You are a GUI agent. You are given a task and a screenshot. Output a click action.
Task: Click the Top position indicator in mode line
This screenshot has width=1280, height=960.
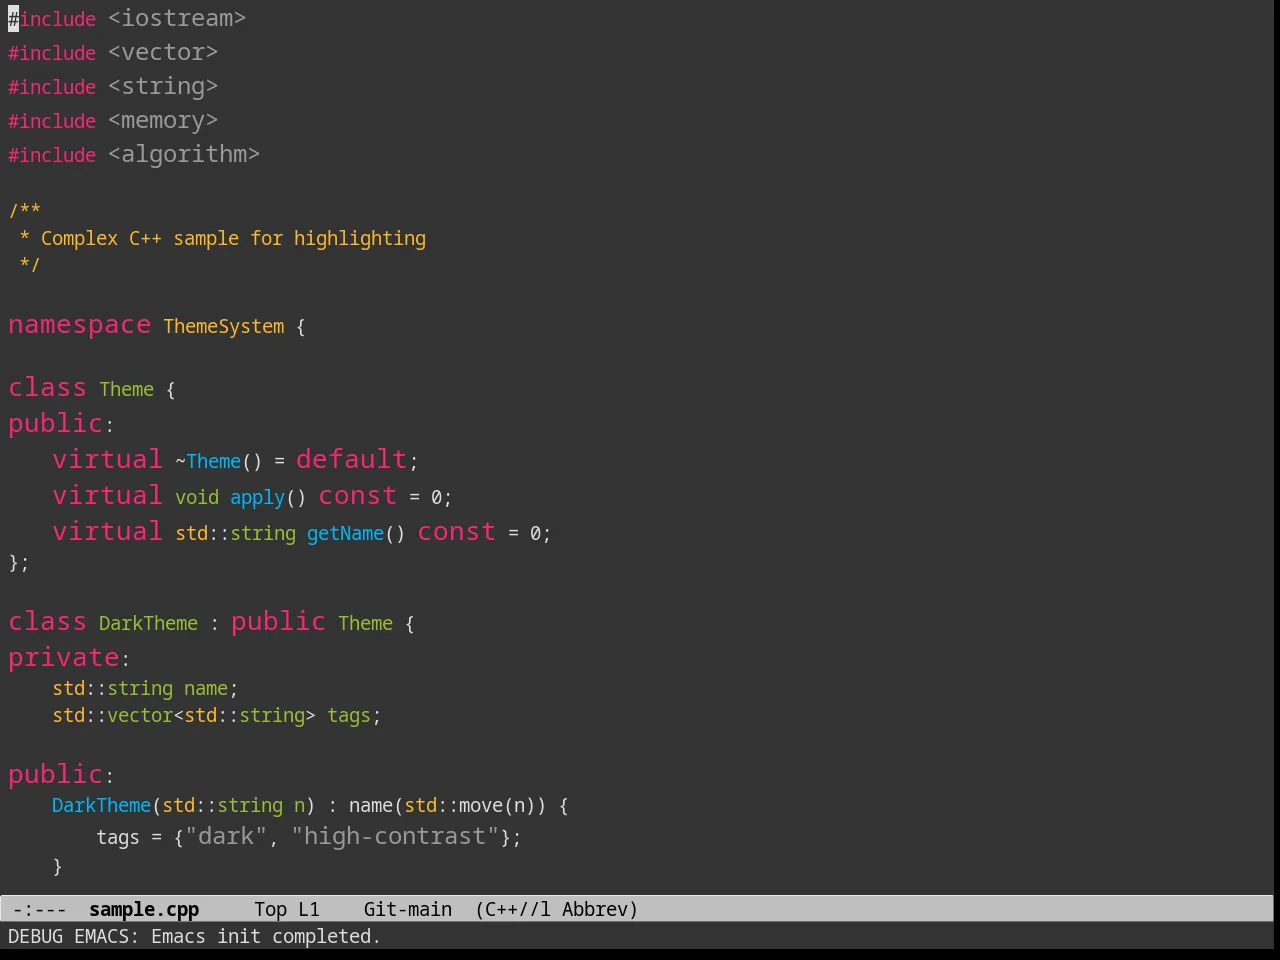[x=270, y=909]
